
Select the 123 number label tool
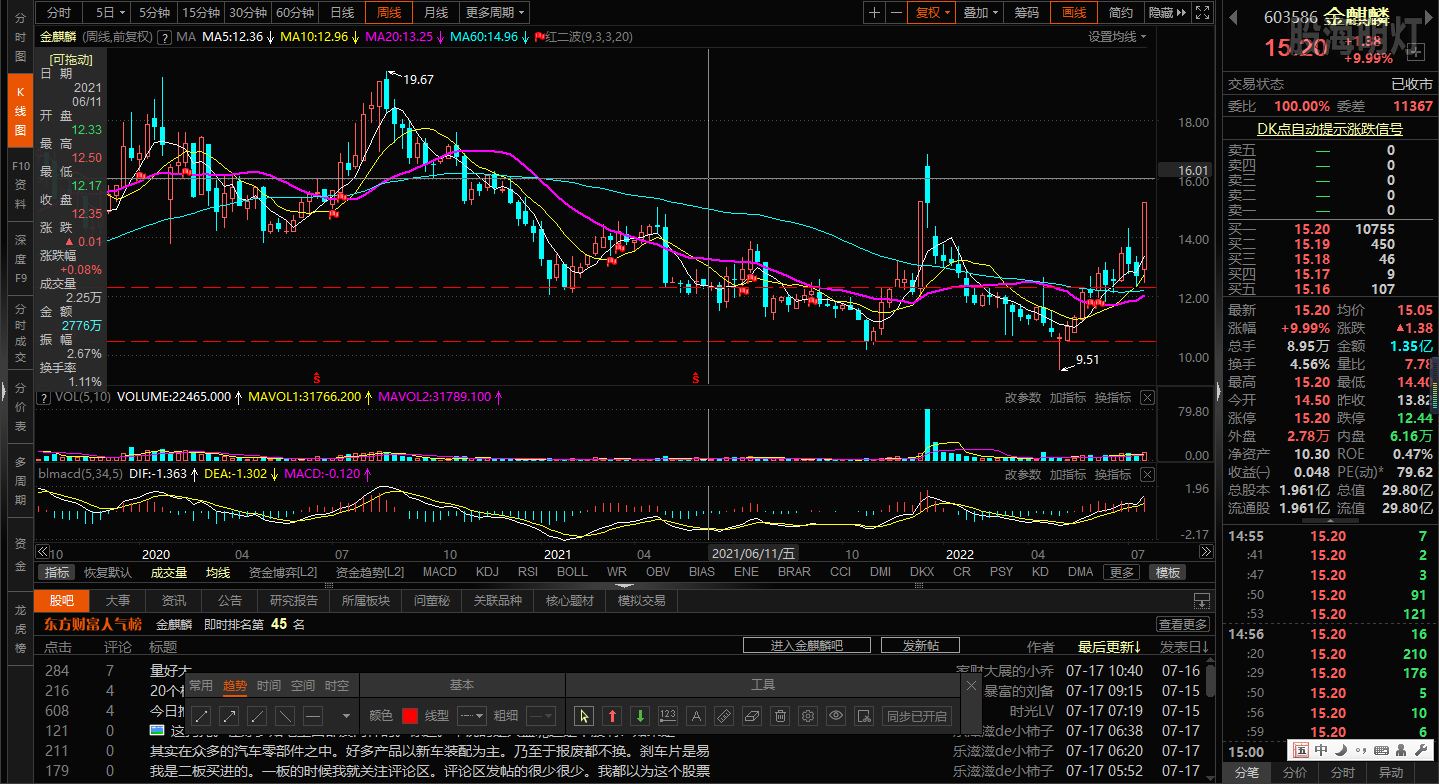(669, 716)
